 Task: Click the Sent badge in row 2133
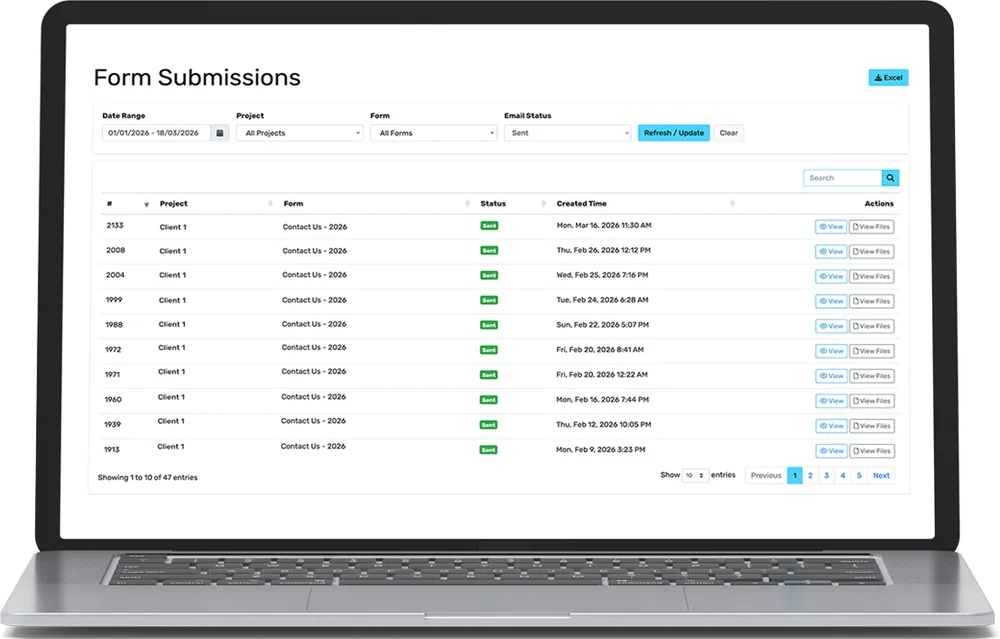[489, 226]
